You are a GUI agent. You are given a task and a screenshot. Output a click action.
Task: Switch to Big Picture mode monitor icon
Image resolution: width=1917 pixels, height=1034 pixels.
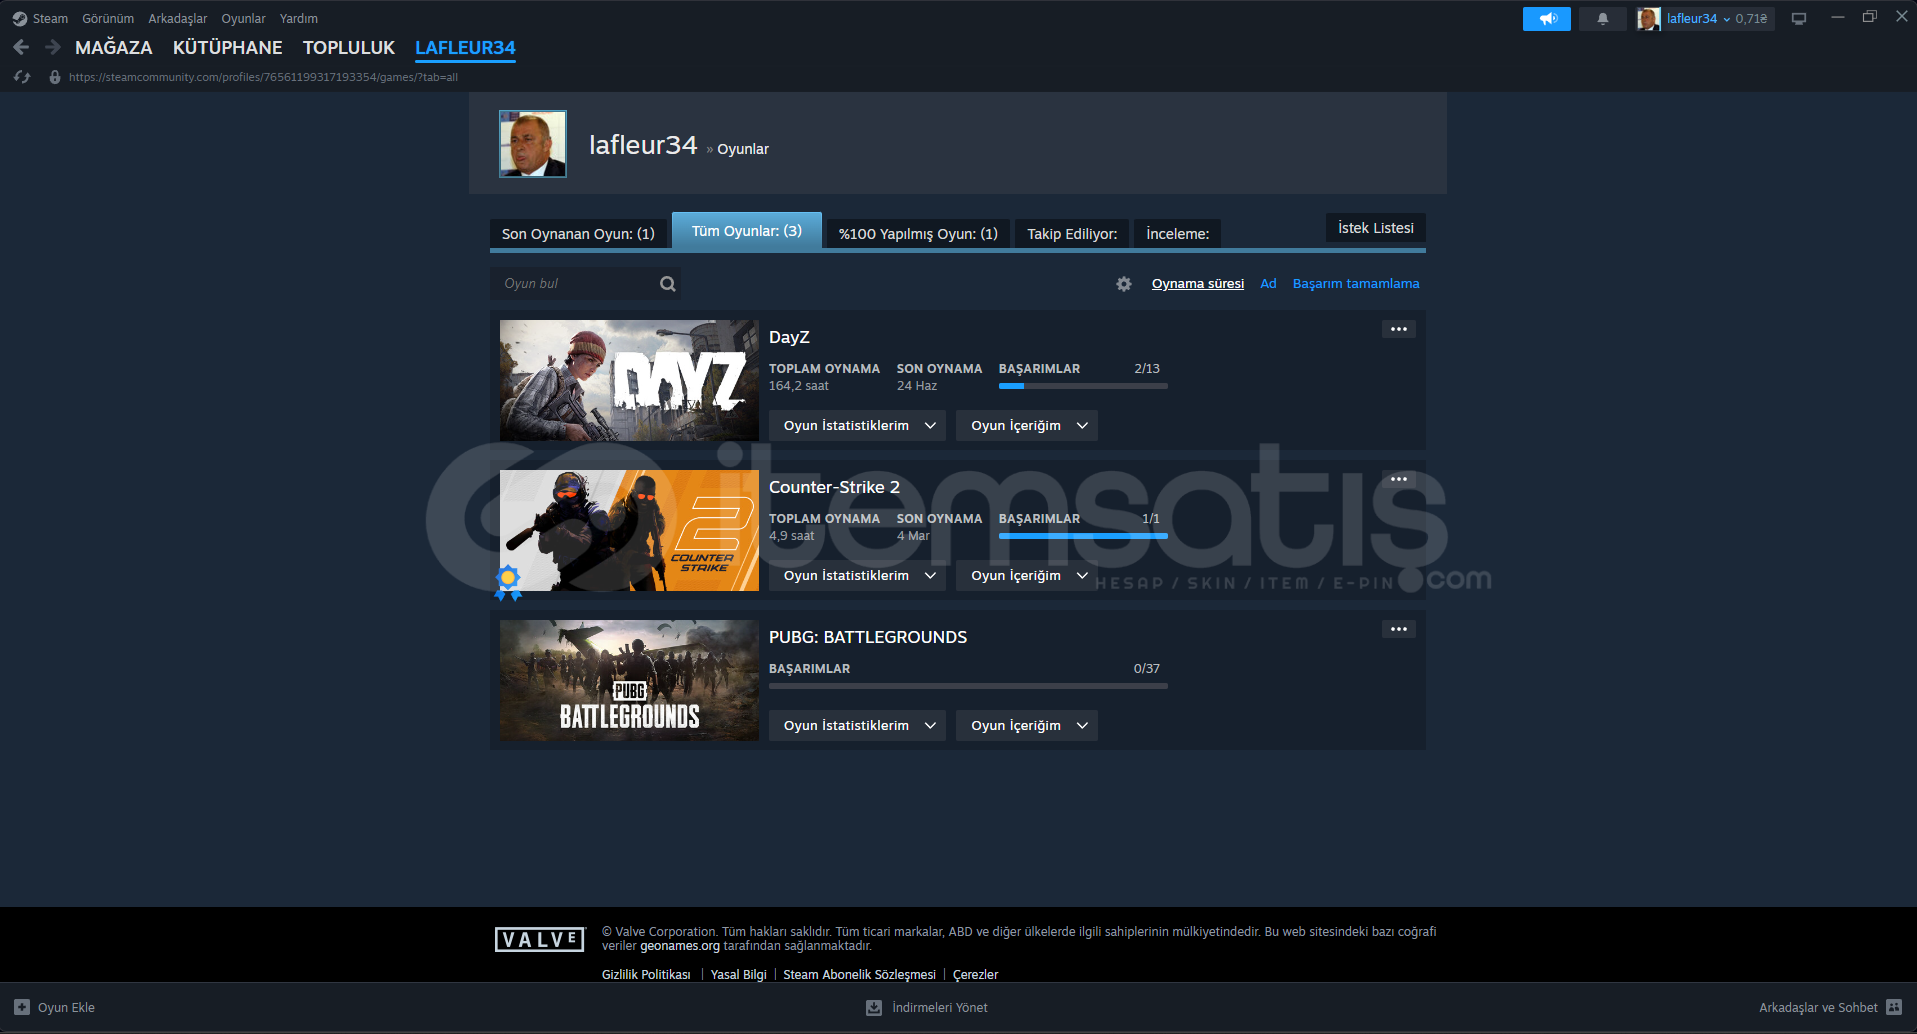(1799, 19)
